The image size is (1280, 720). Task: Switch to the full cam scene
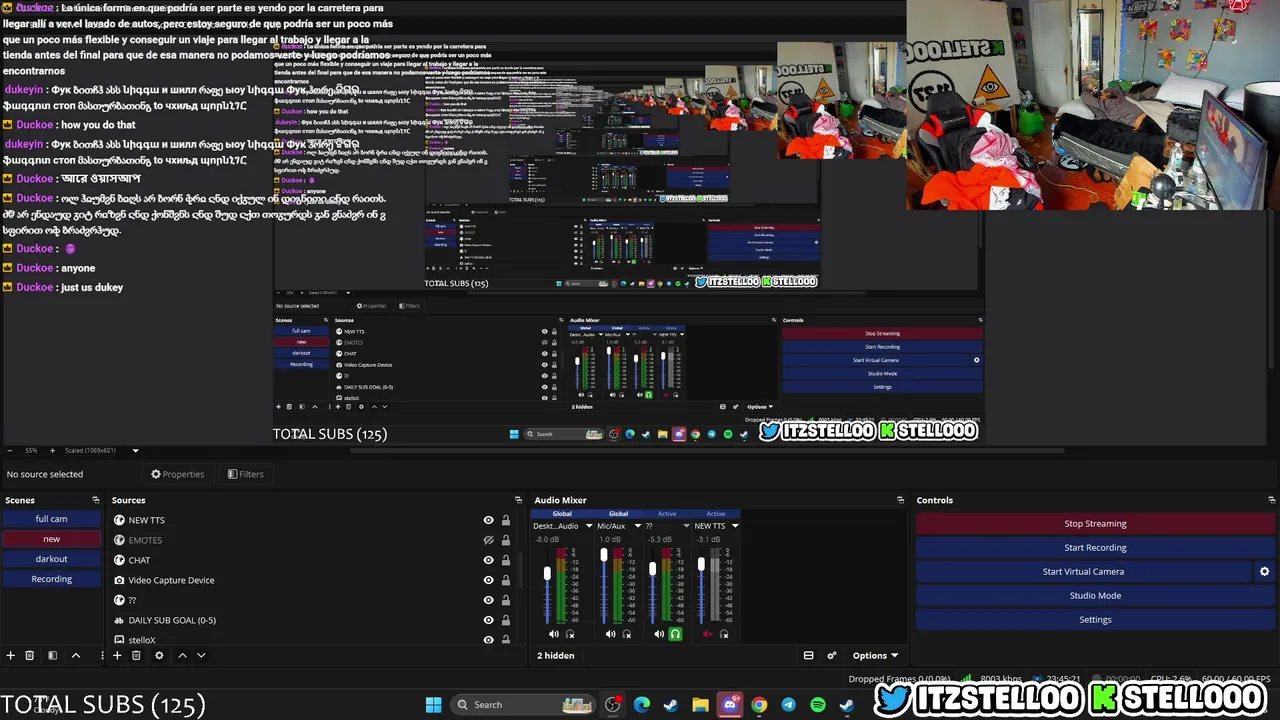pos(51,519)
